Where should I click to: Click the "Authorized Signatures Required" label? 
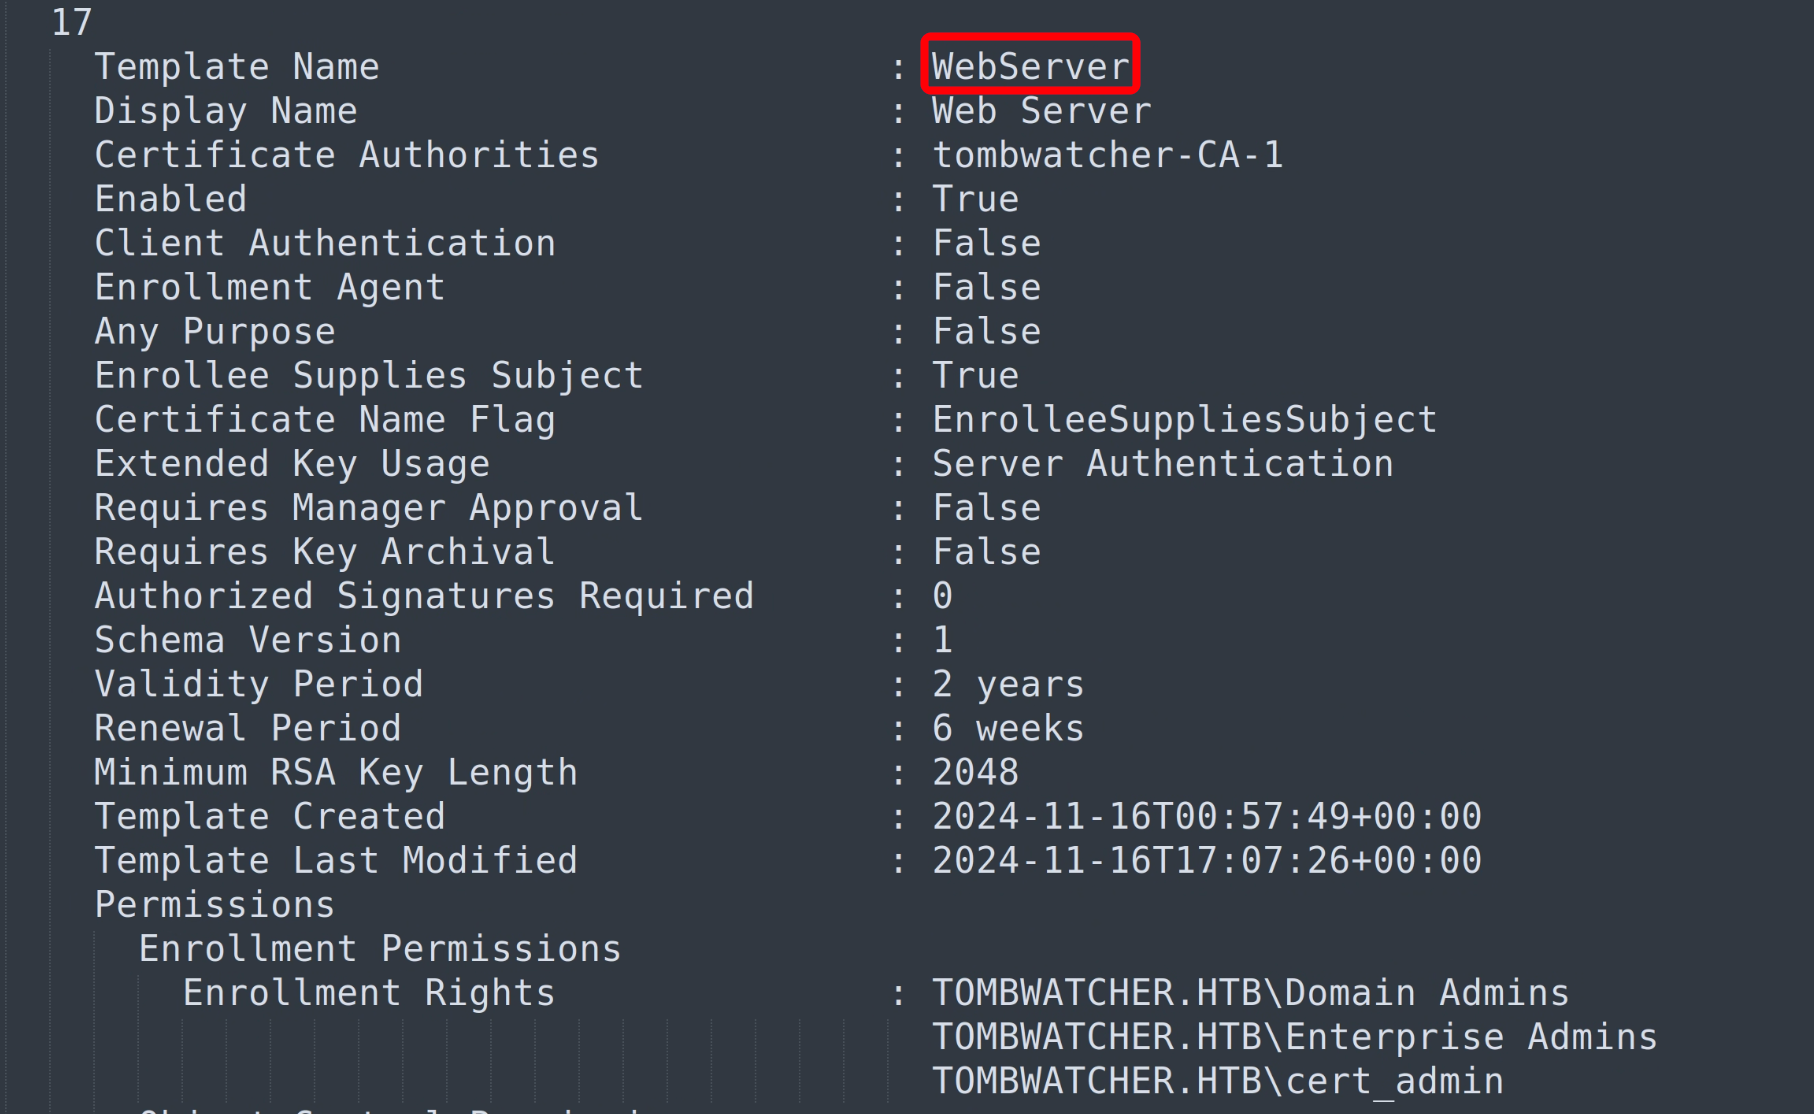click(424, 596)
